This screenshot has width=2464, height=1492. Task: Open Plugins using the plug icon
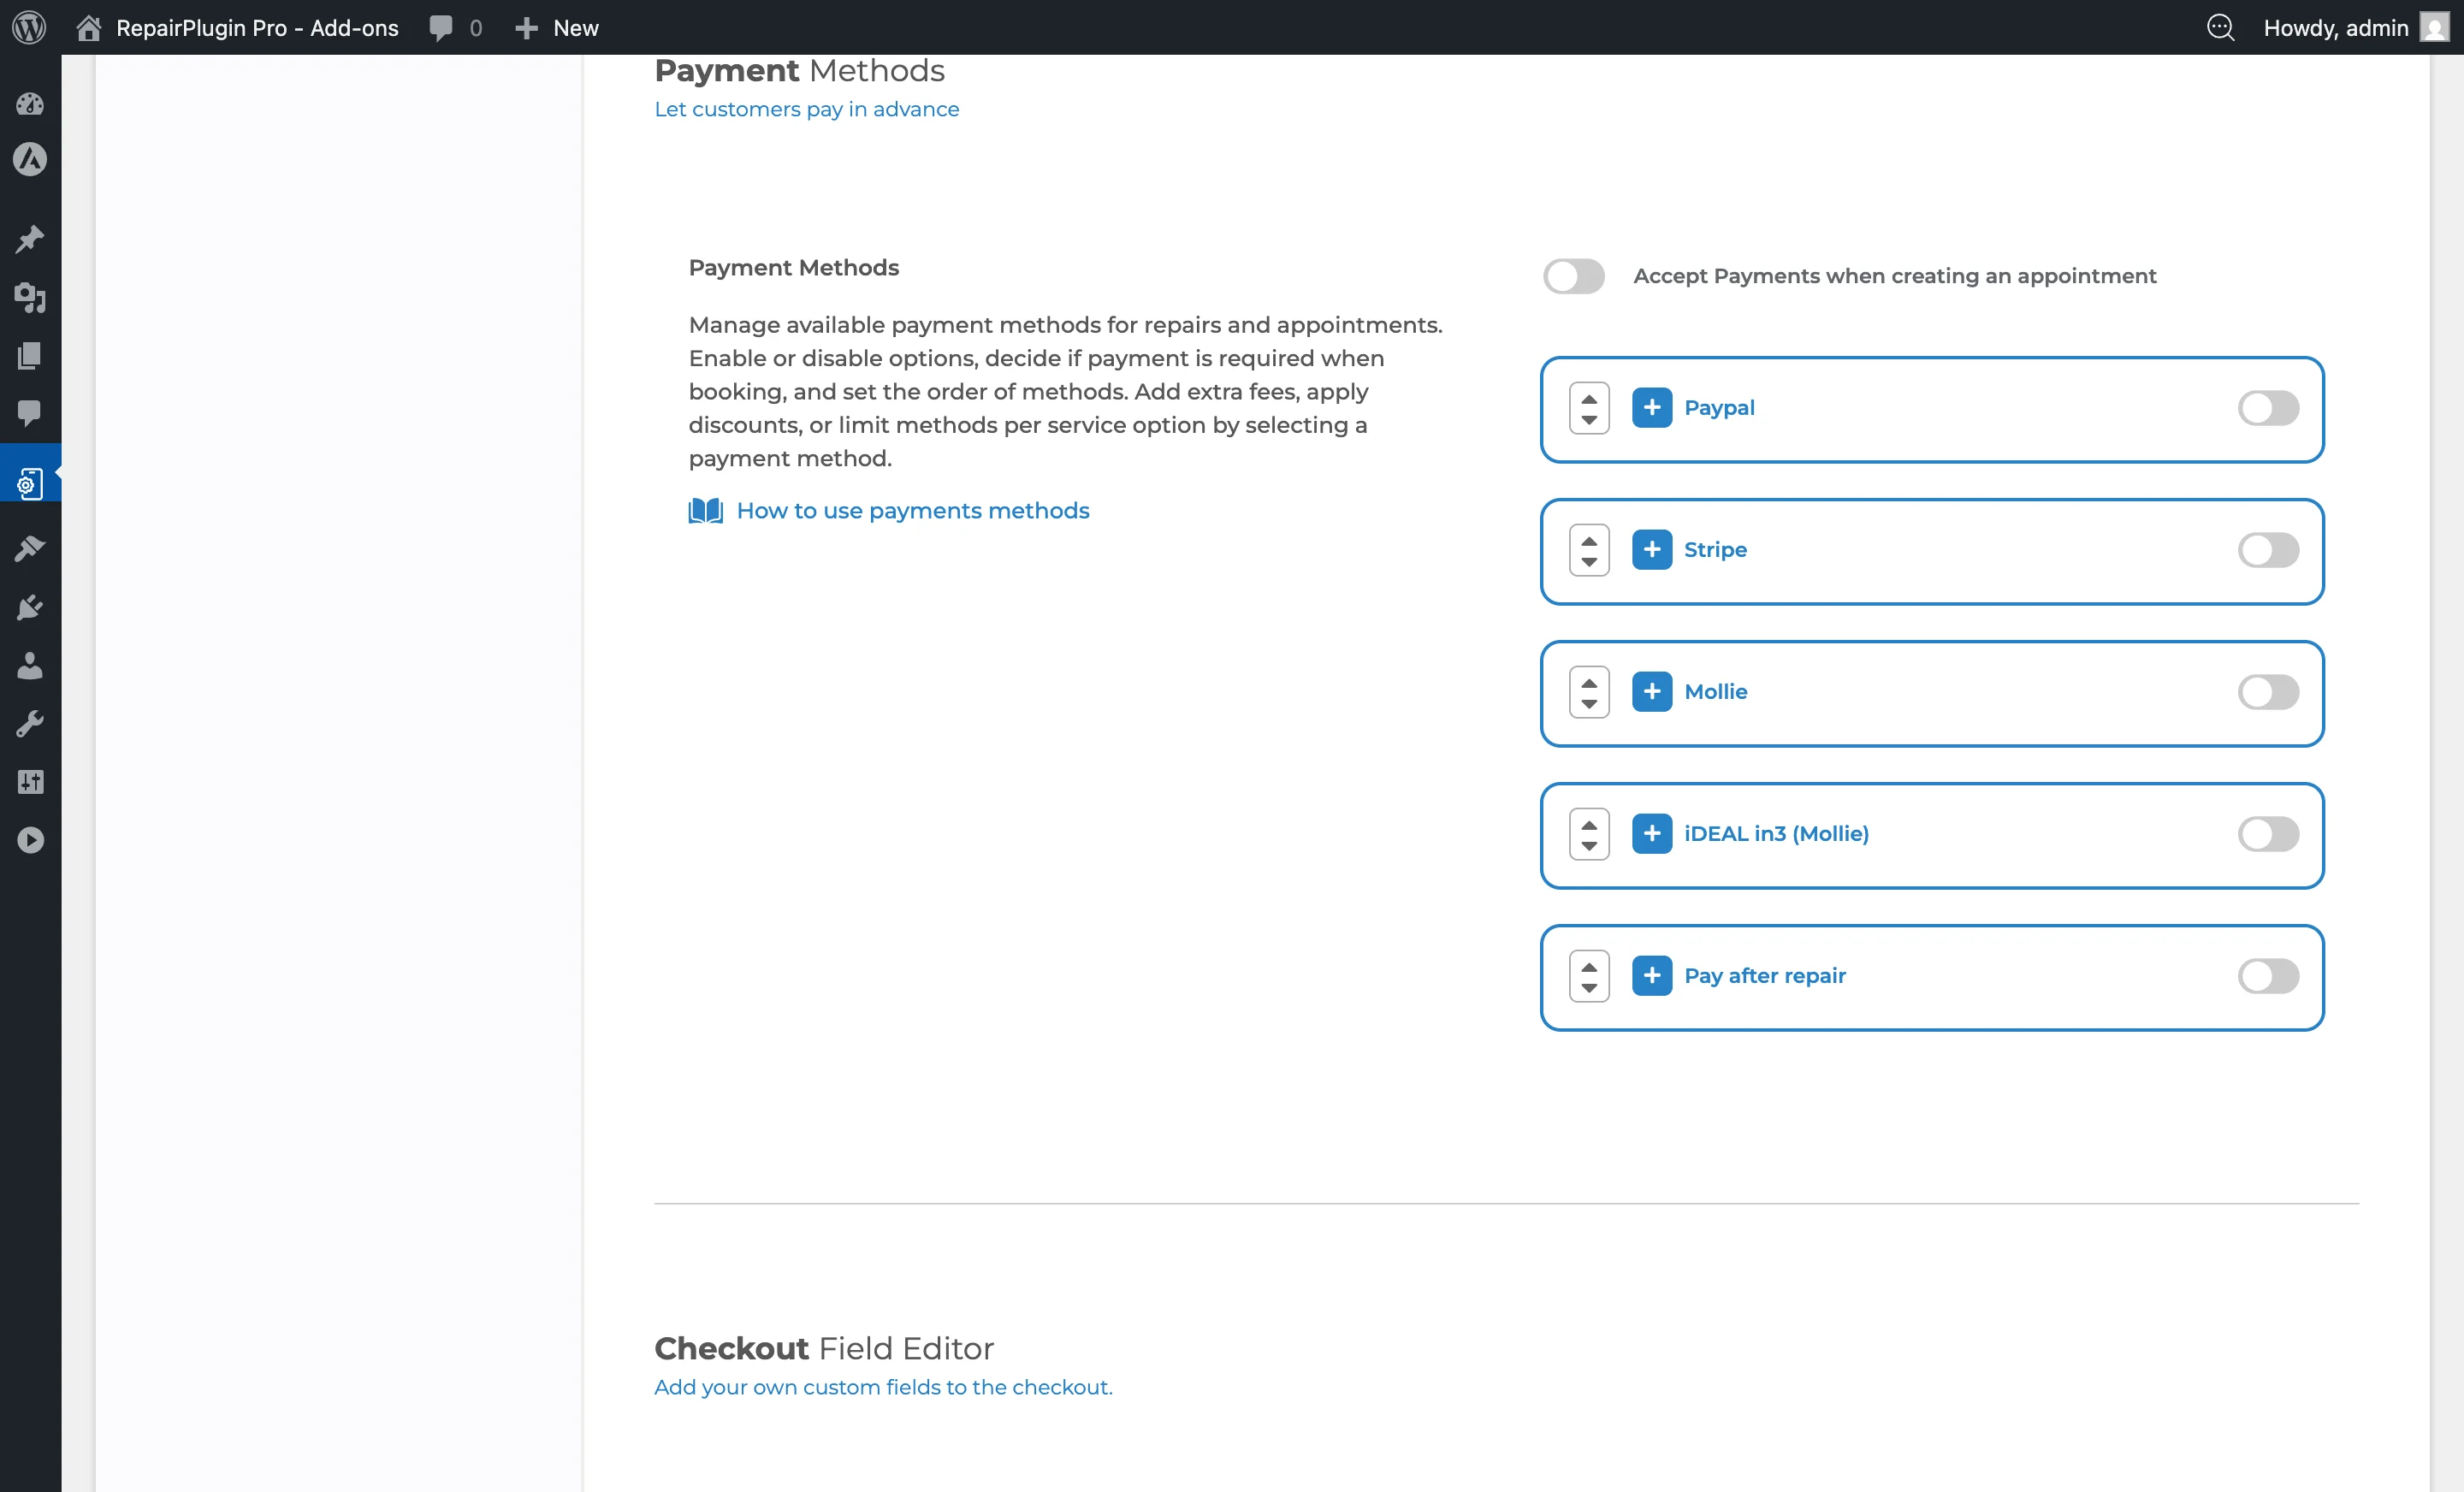[x=30, y=607]
